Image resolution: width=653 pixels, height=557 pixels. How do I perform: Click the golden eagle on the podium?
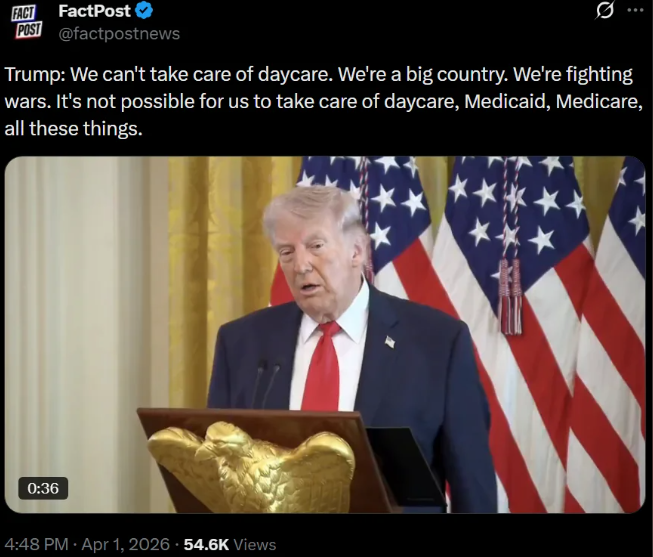coord(251,466)
